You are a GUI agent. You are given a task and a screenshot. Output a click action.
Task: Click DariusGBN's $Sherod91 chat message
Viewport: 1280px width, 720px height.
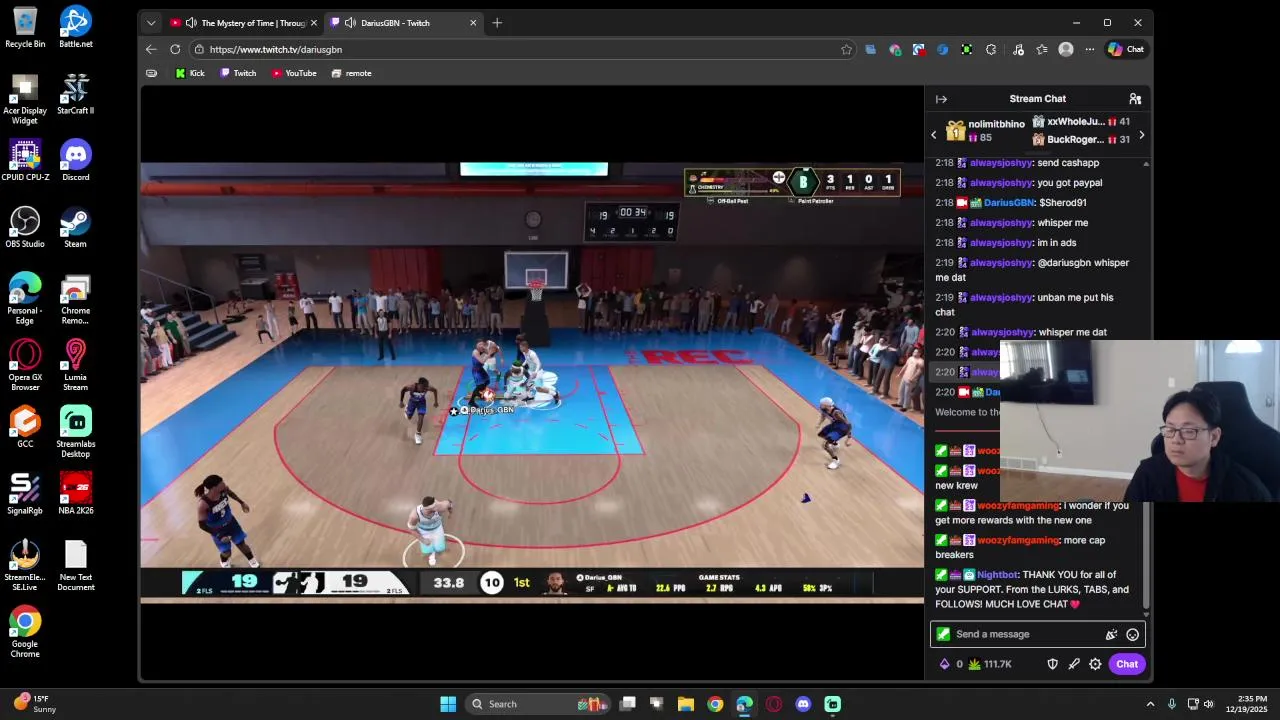1011,203
